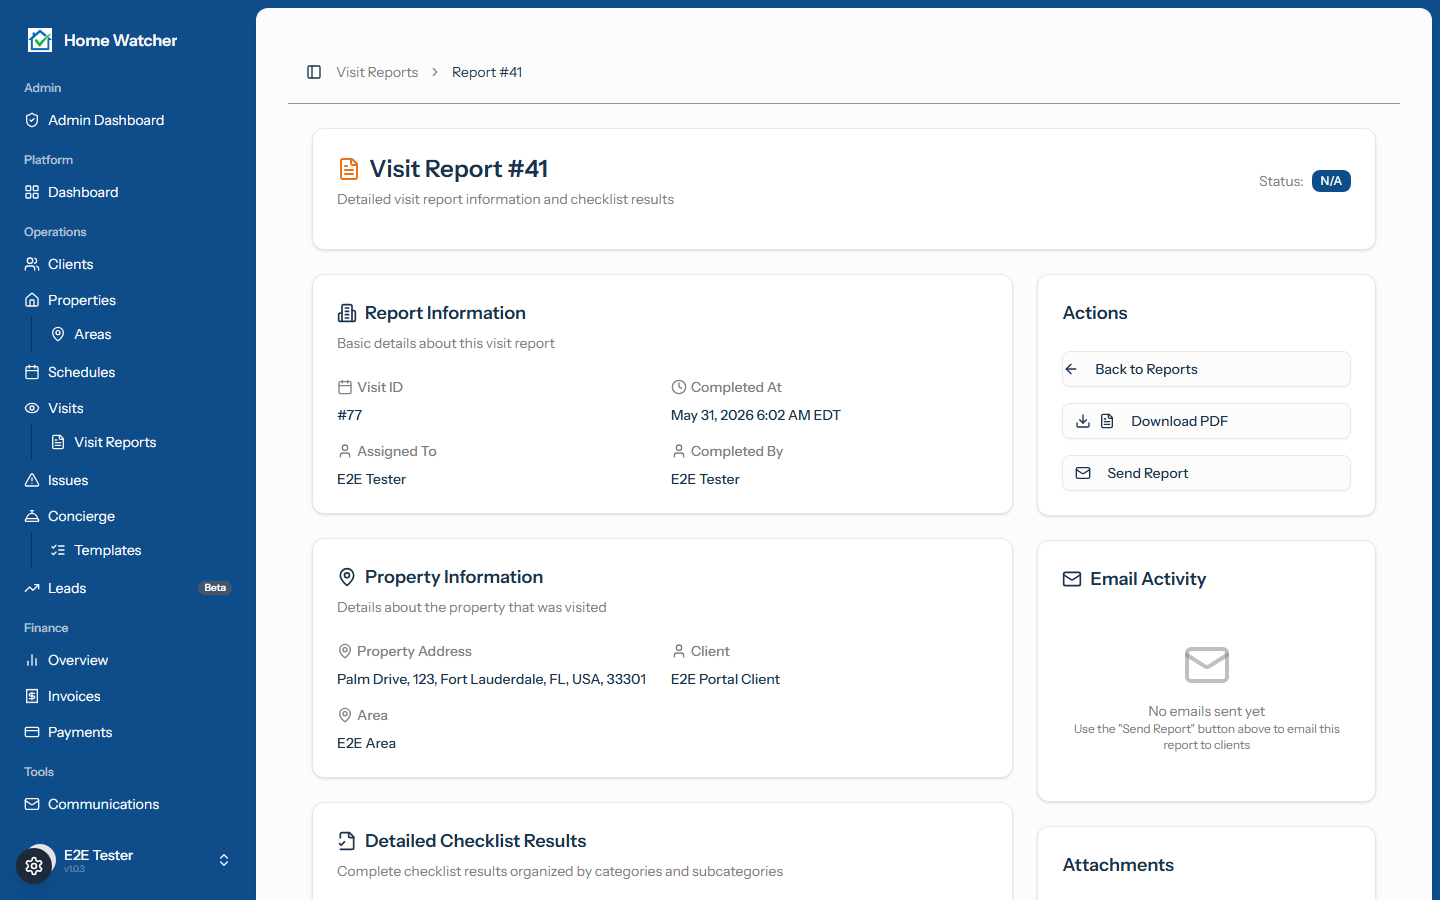Click the back arrow icon in Actions
1440x900 pixels.
1071,369
